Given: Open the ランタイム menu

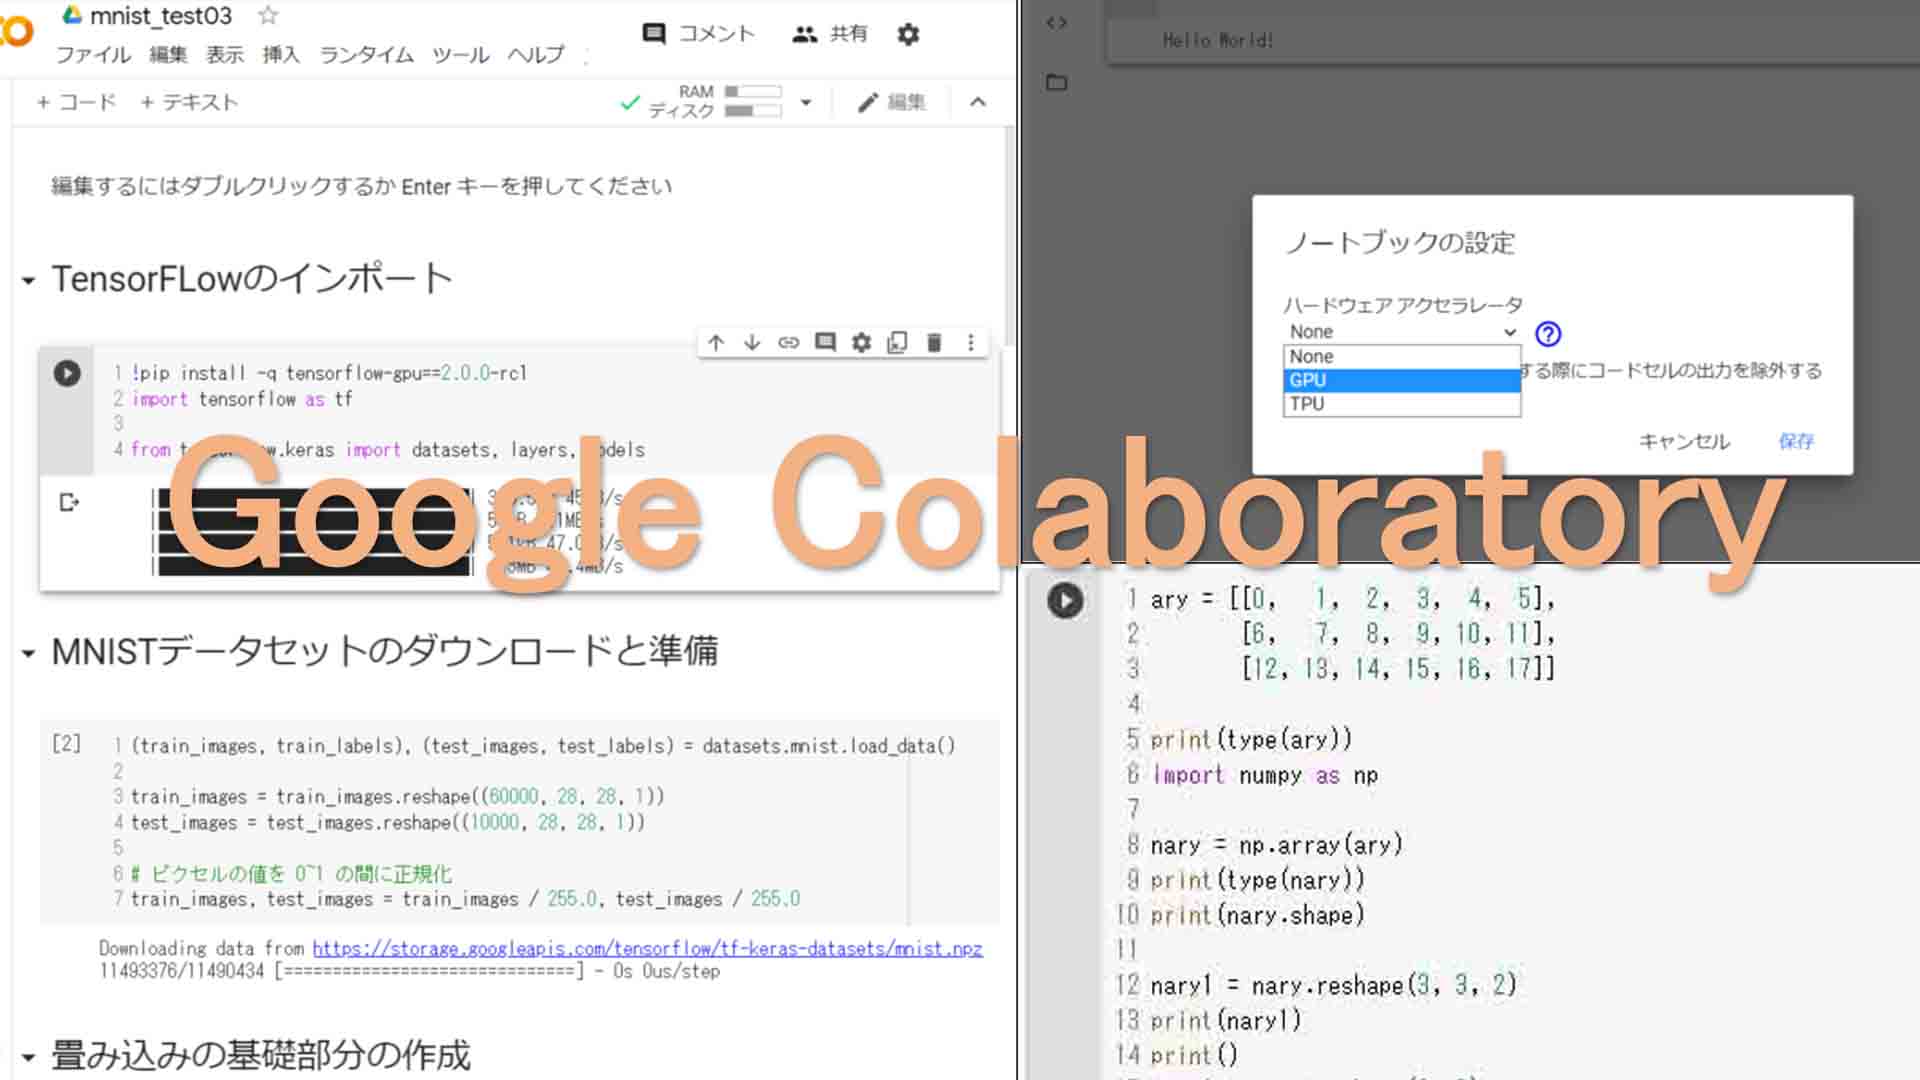Looking at the screenshot, I should [x=366, y=55].
